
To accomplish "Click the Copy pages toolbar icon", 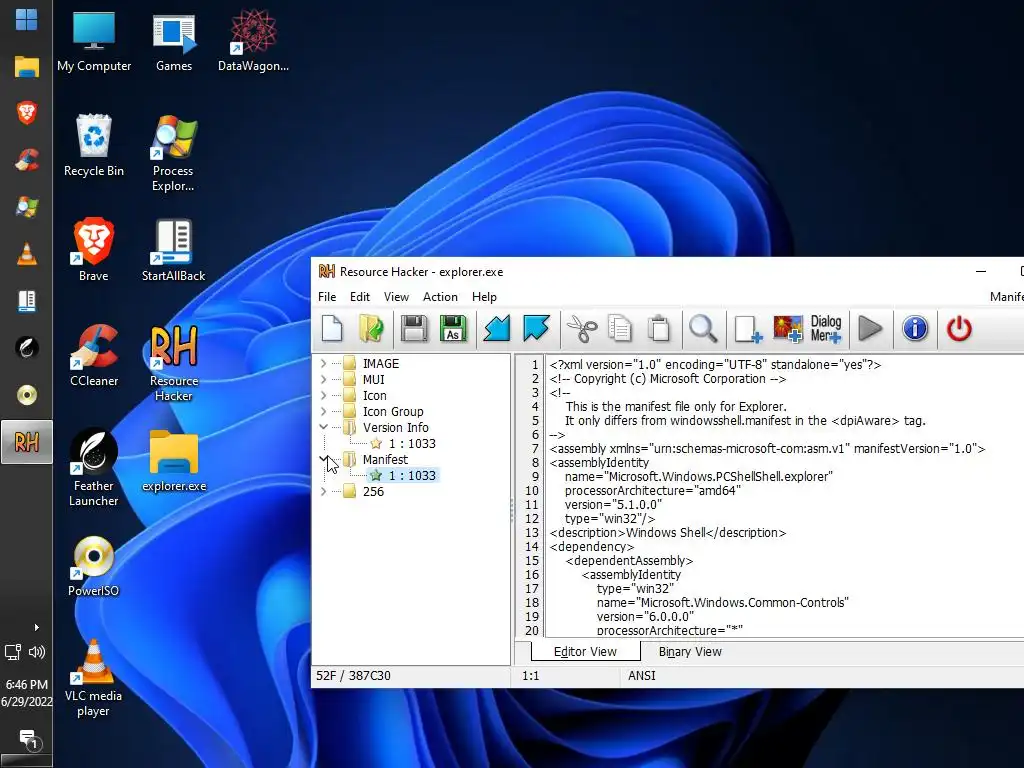I will pos(620,328).
